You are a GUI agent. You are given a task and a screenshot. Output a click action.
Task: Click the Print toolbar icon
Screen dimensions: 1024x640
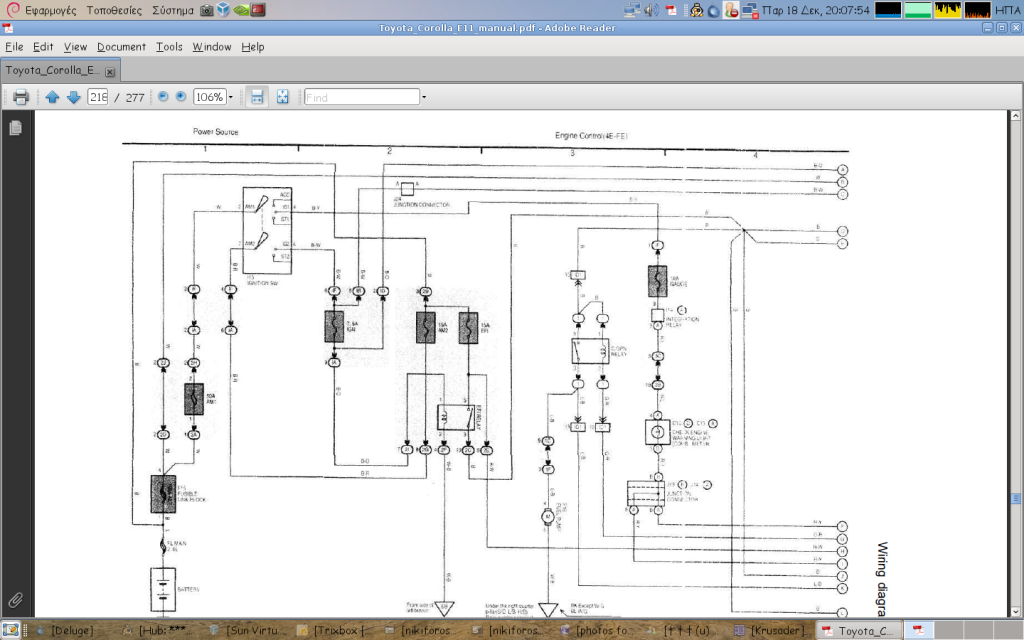[21, 97]
